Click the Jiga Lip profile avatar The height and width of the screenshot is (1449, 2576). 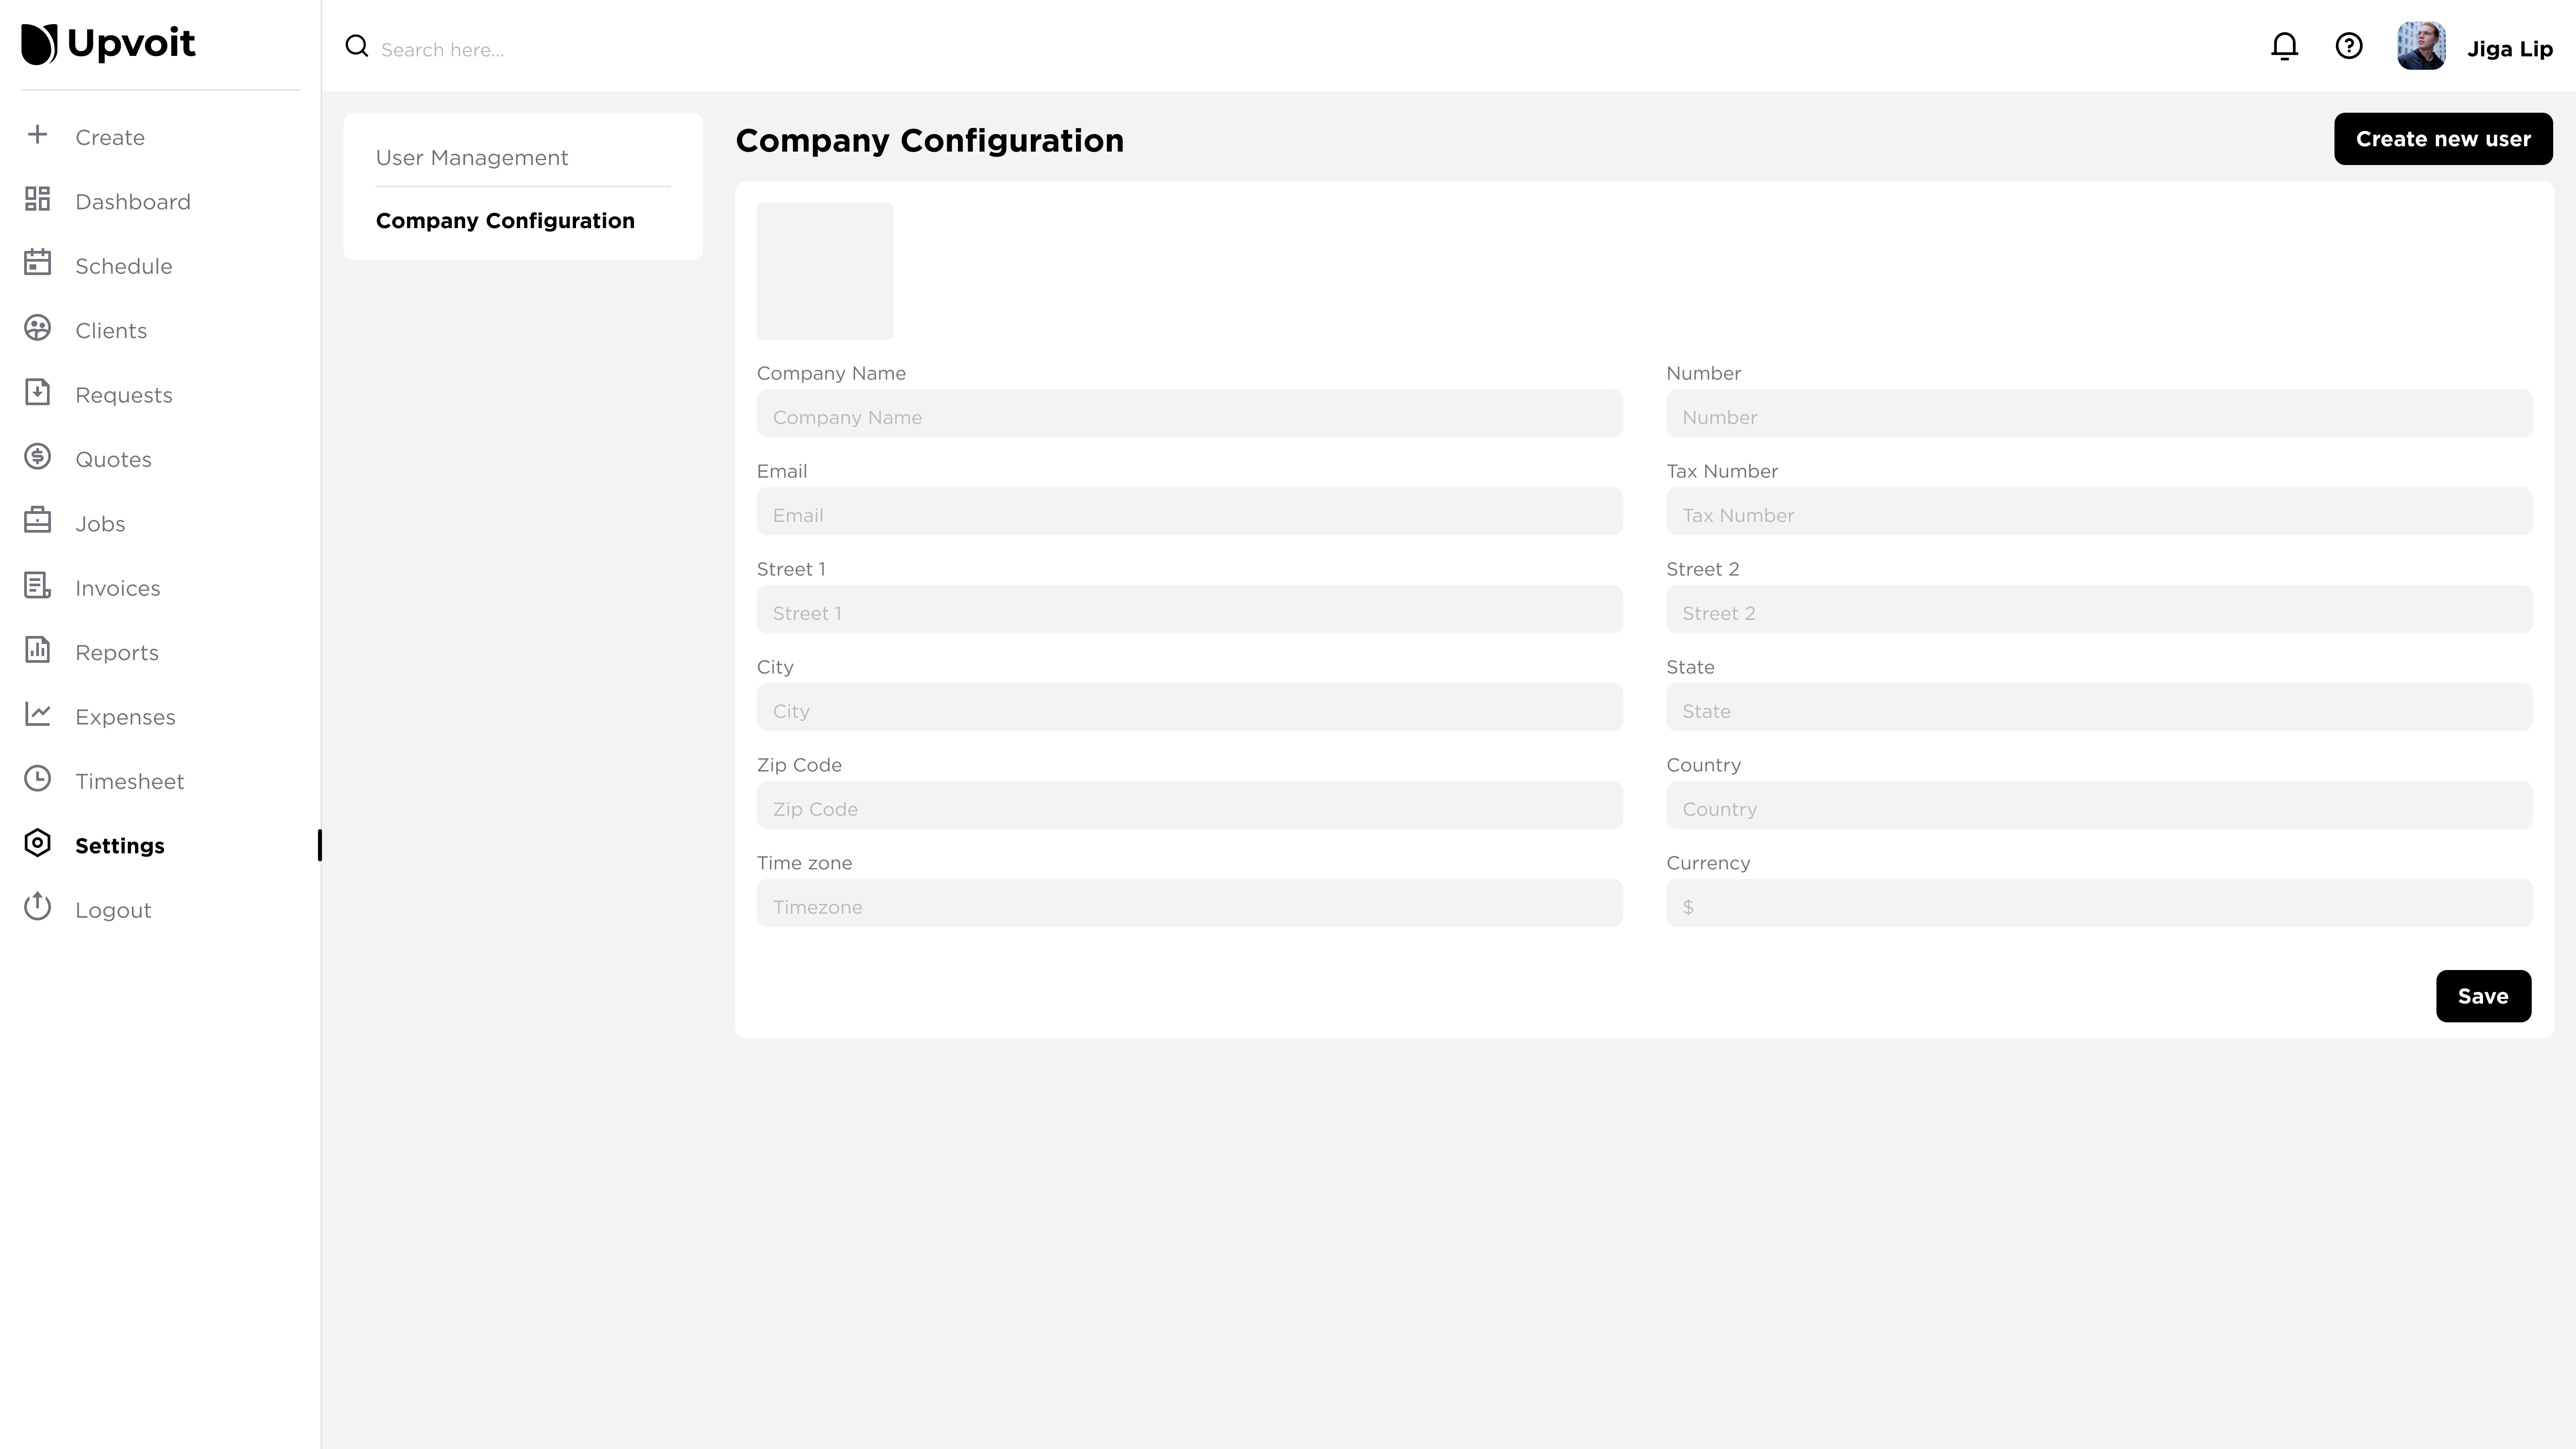point(2421,46)
